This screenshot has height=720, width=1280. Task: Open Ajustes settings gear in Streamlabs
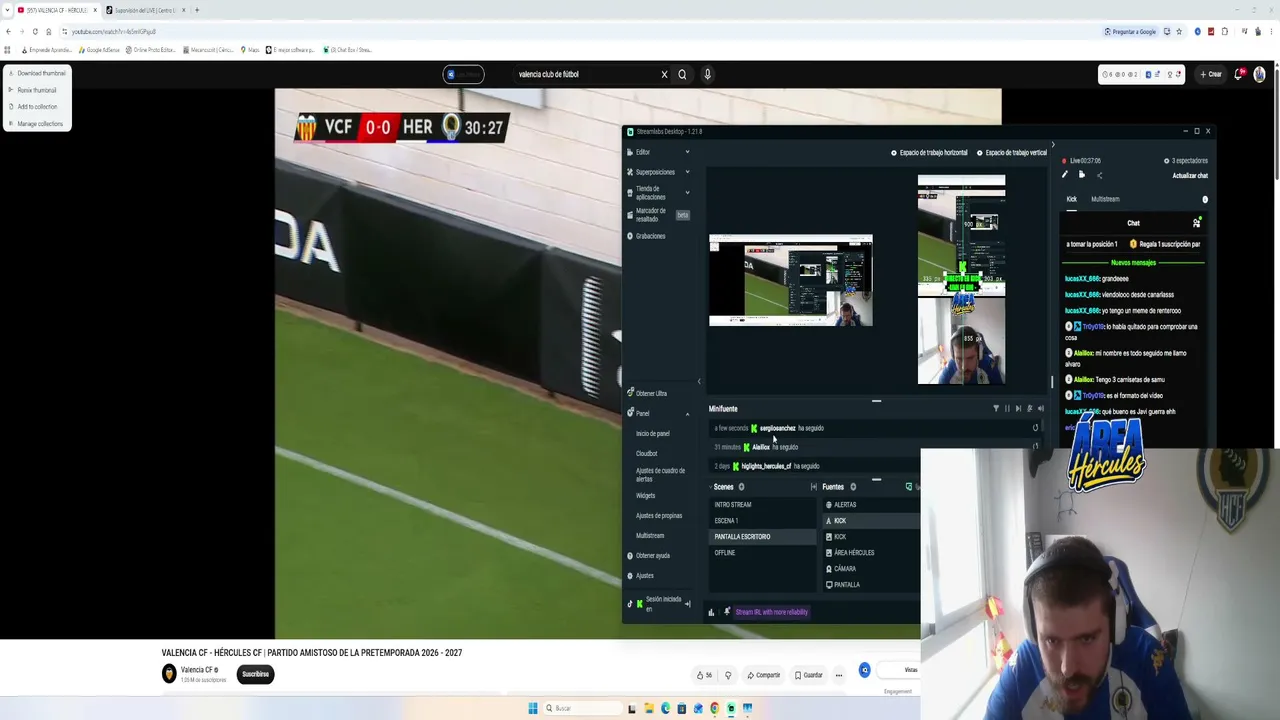coord(630,576)
